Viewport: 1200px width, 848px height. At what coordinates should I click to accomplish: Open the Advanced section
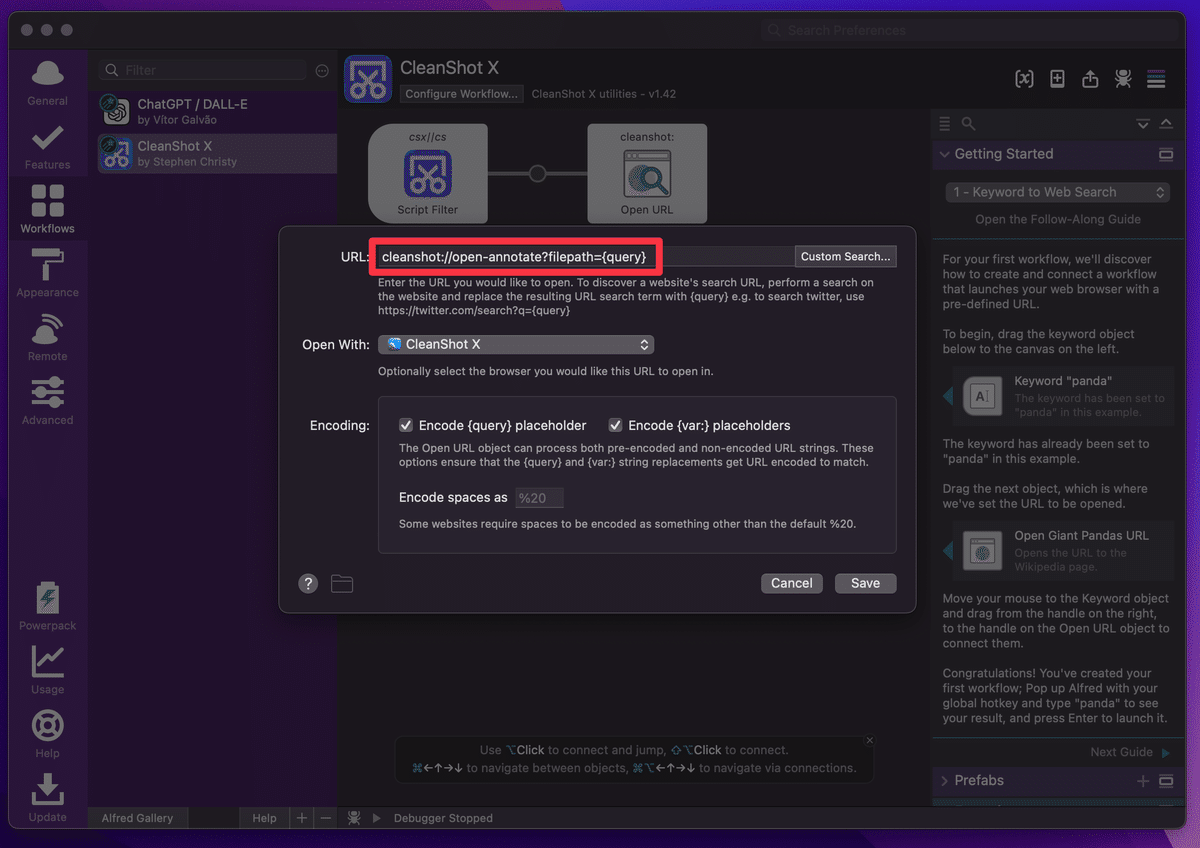pos(47,401)
